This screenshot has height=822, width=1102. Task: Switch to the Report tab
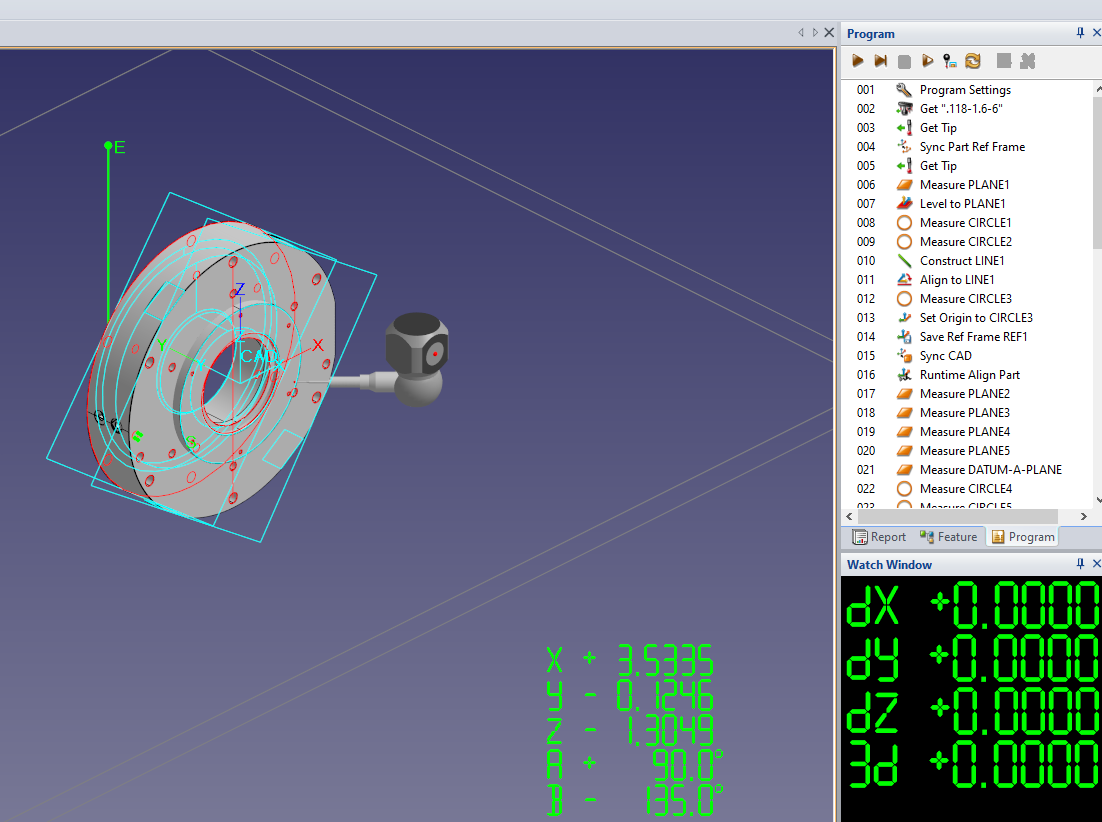(879, 537)
